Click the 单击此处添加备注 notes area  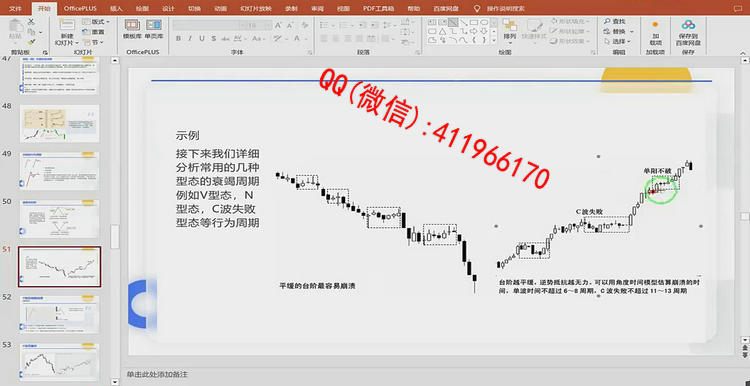coord(157,374)
